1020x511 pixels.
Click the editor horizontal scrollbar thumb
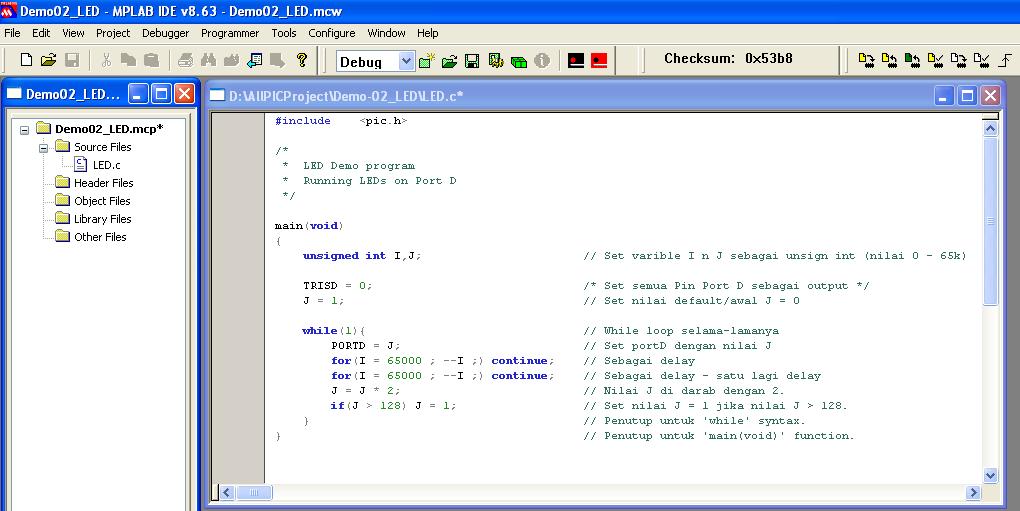click(x=254, y=493)
